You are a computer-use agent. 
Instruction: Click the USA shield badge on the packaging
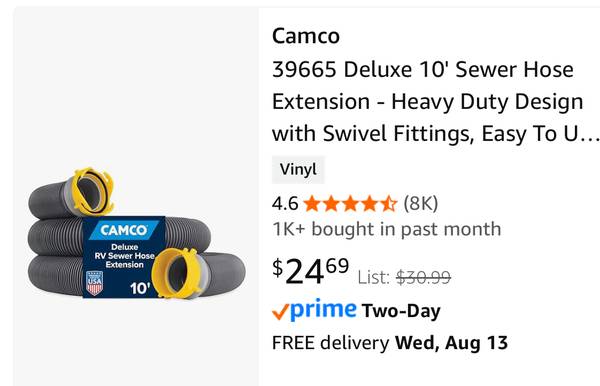coord(95,283)
